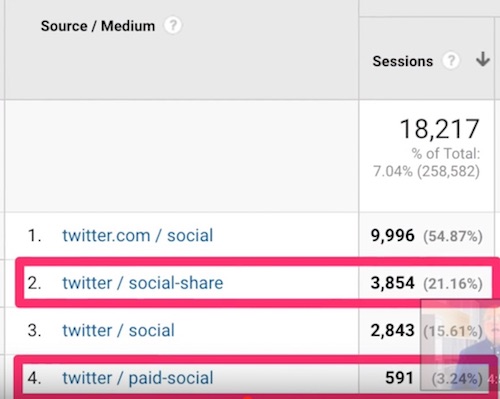The image size is (500, 399).
Task: Open the twitter / social-share source link
Action: (143, 283)
